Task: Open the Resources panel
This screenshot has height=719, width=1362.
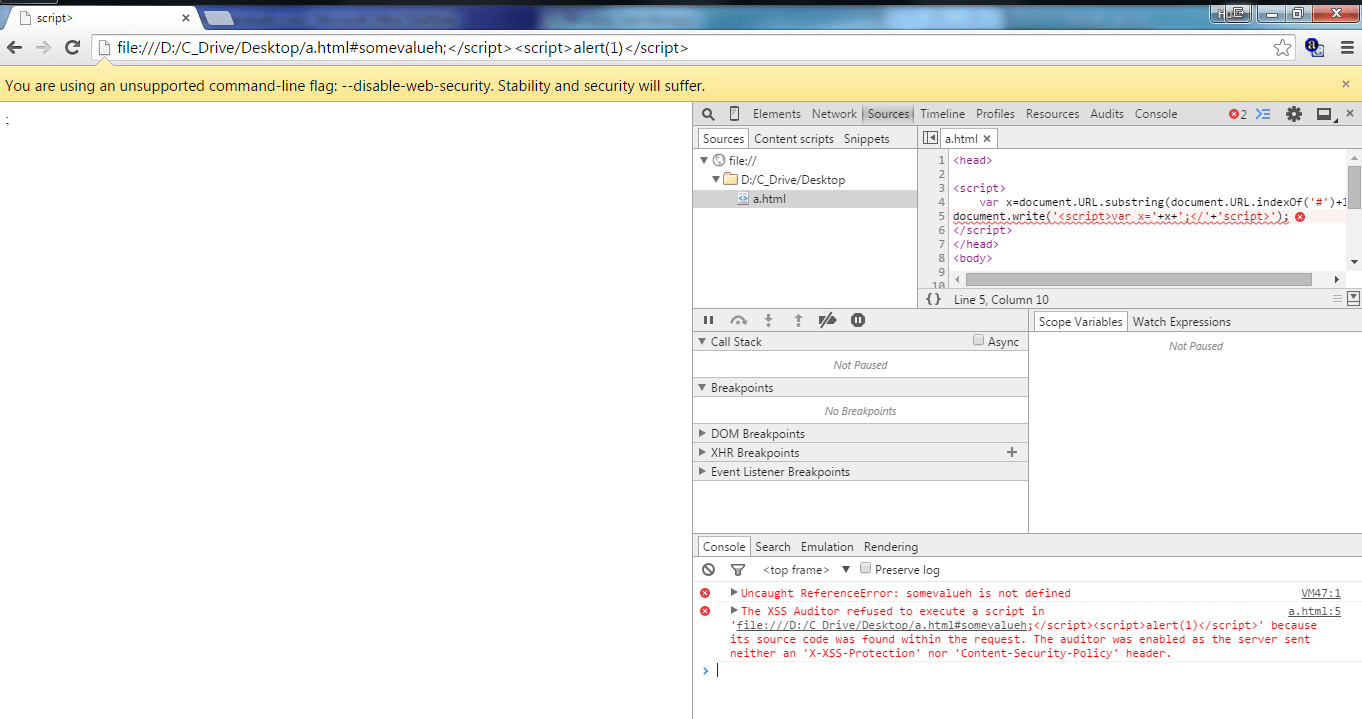Action: coord(1052,114)
